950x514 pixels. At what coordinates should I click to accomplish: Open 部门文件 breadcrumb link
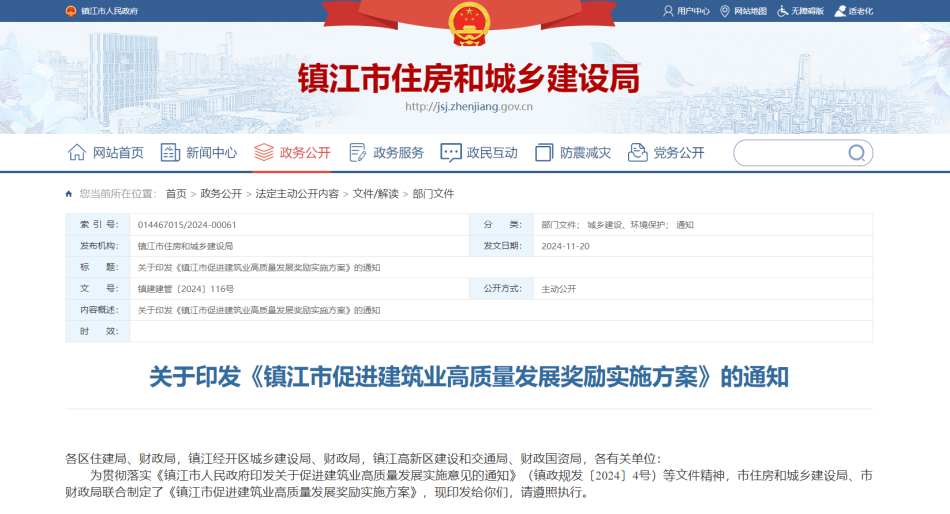[x=433, y=194]
